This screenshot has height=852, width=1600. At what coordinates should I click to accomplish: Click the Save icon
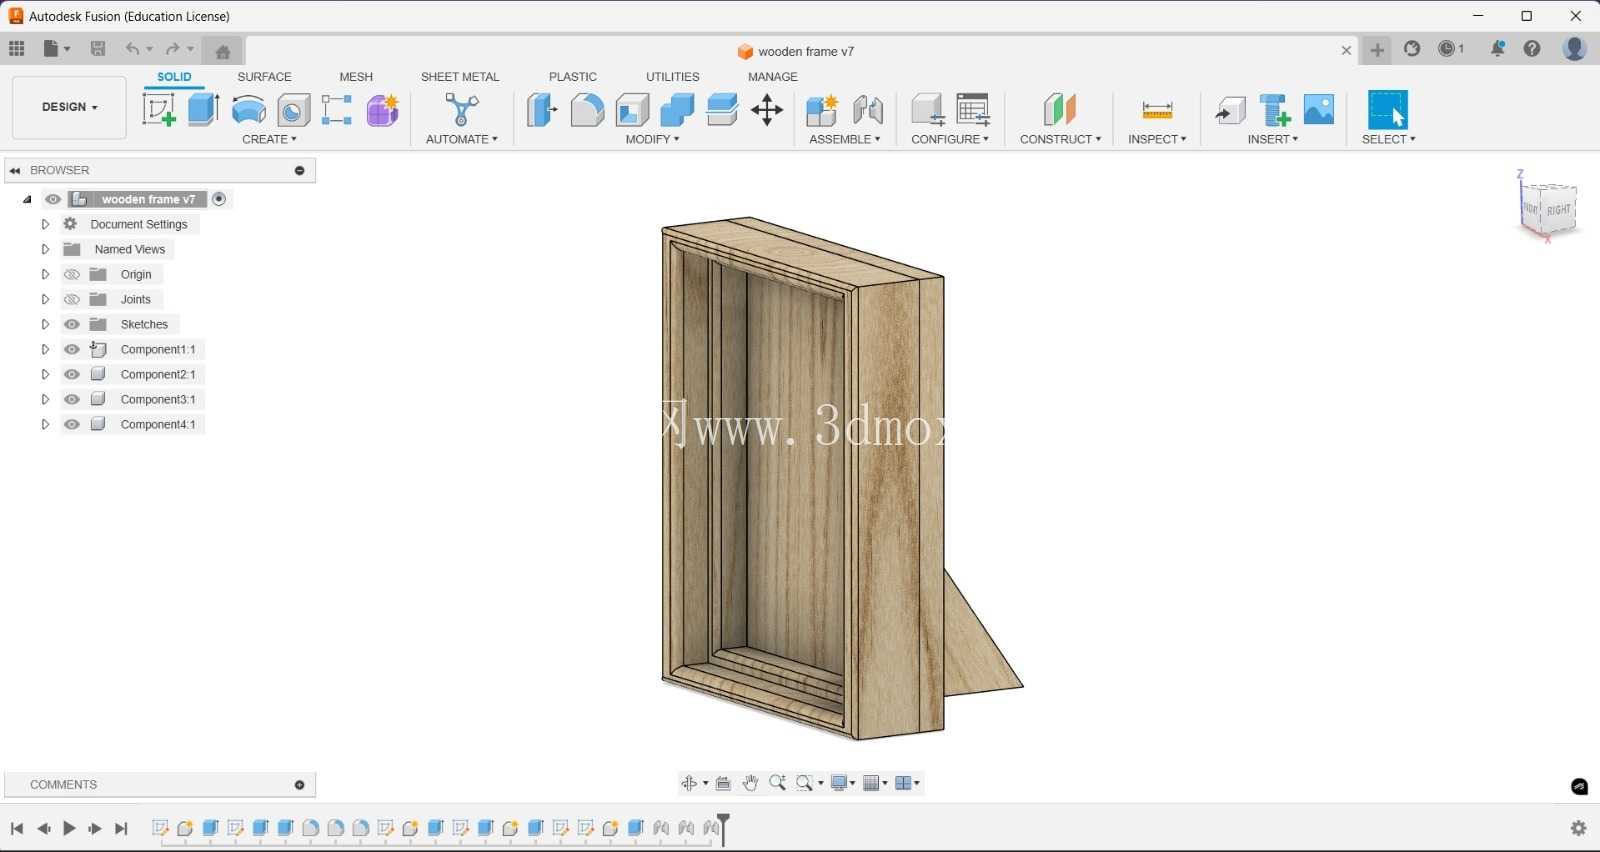pyautogui.click(x=98, y=49)
